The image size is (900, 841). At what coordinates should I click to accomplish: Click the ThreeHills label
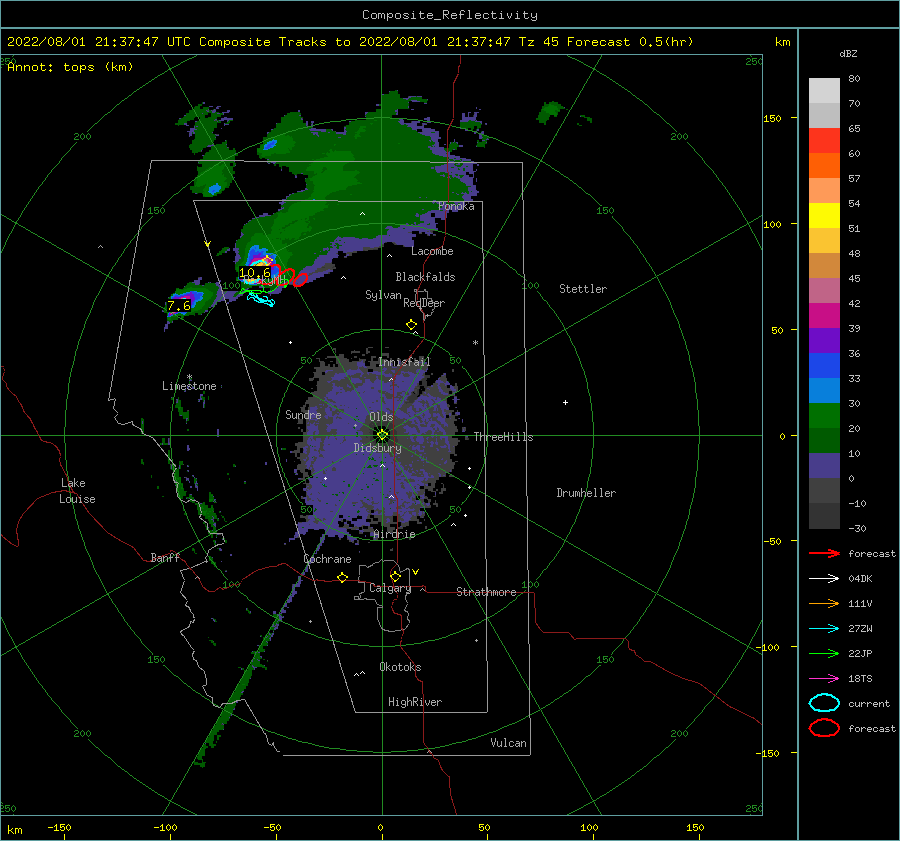[x=503, y=437]
